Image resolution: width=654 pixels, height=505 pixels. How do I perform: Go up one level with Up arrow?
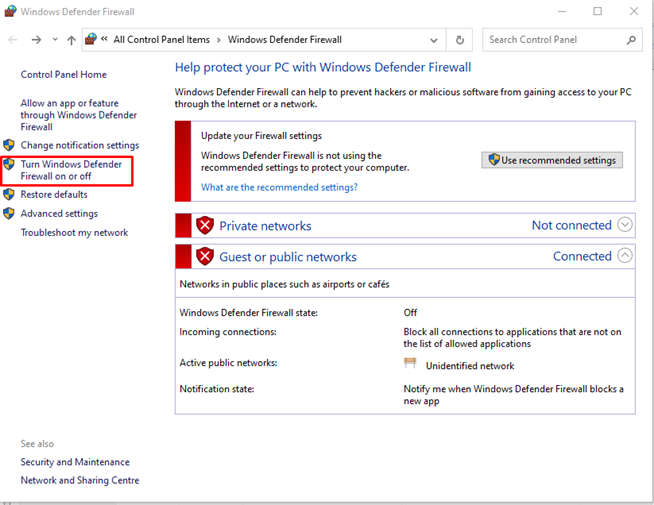tap(71, 40)
